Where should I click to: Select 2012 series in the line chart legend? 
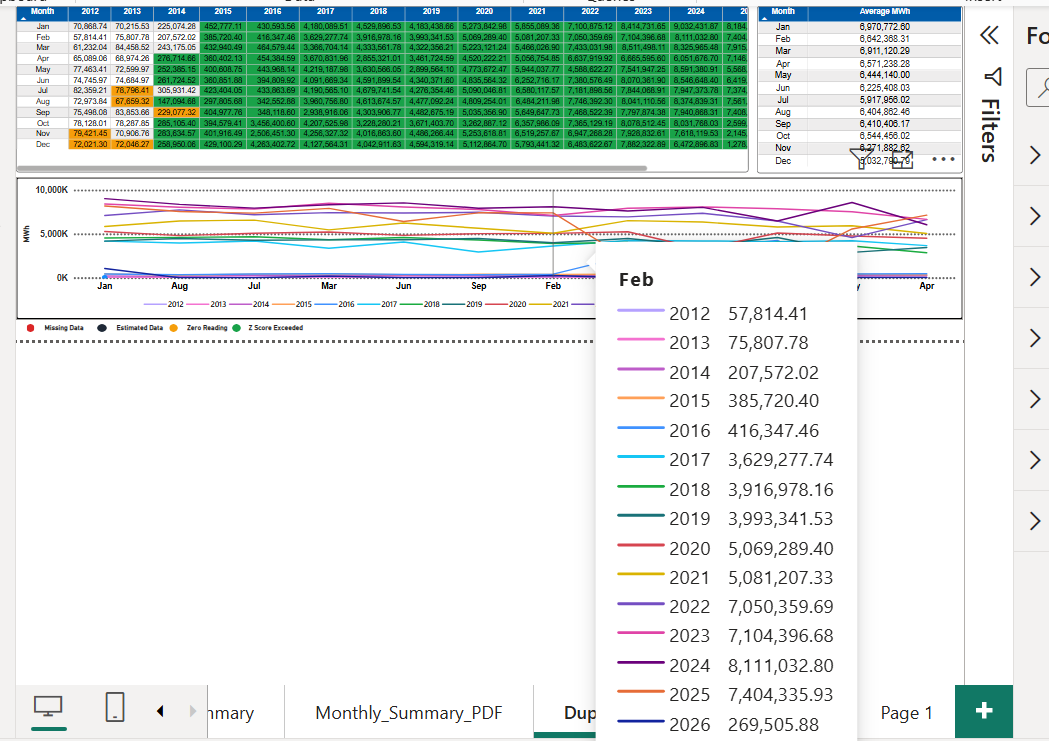point(164,304)
